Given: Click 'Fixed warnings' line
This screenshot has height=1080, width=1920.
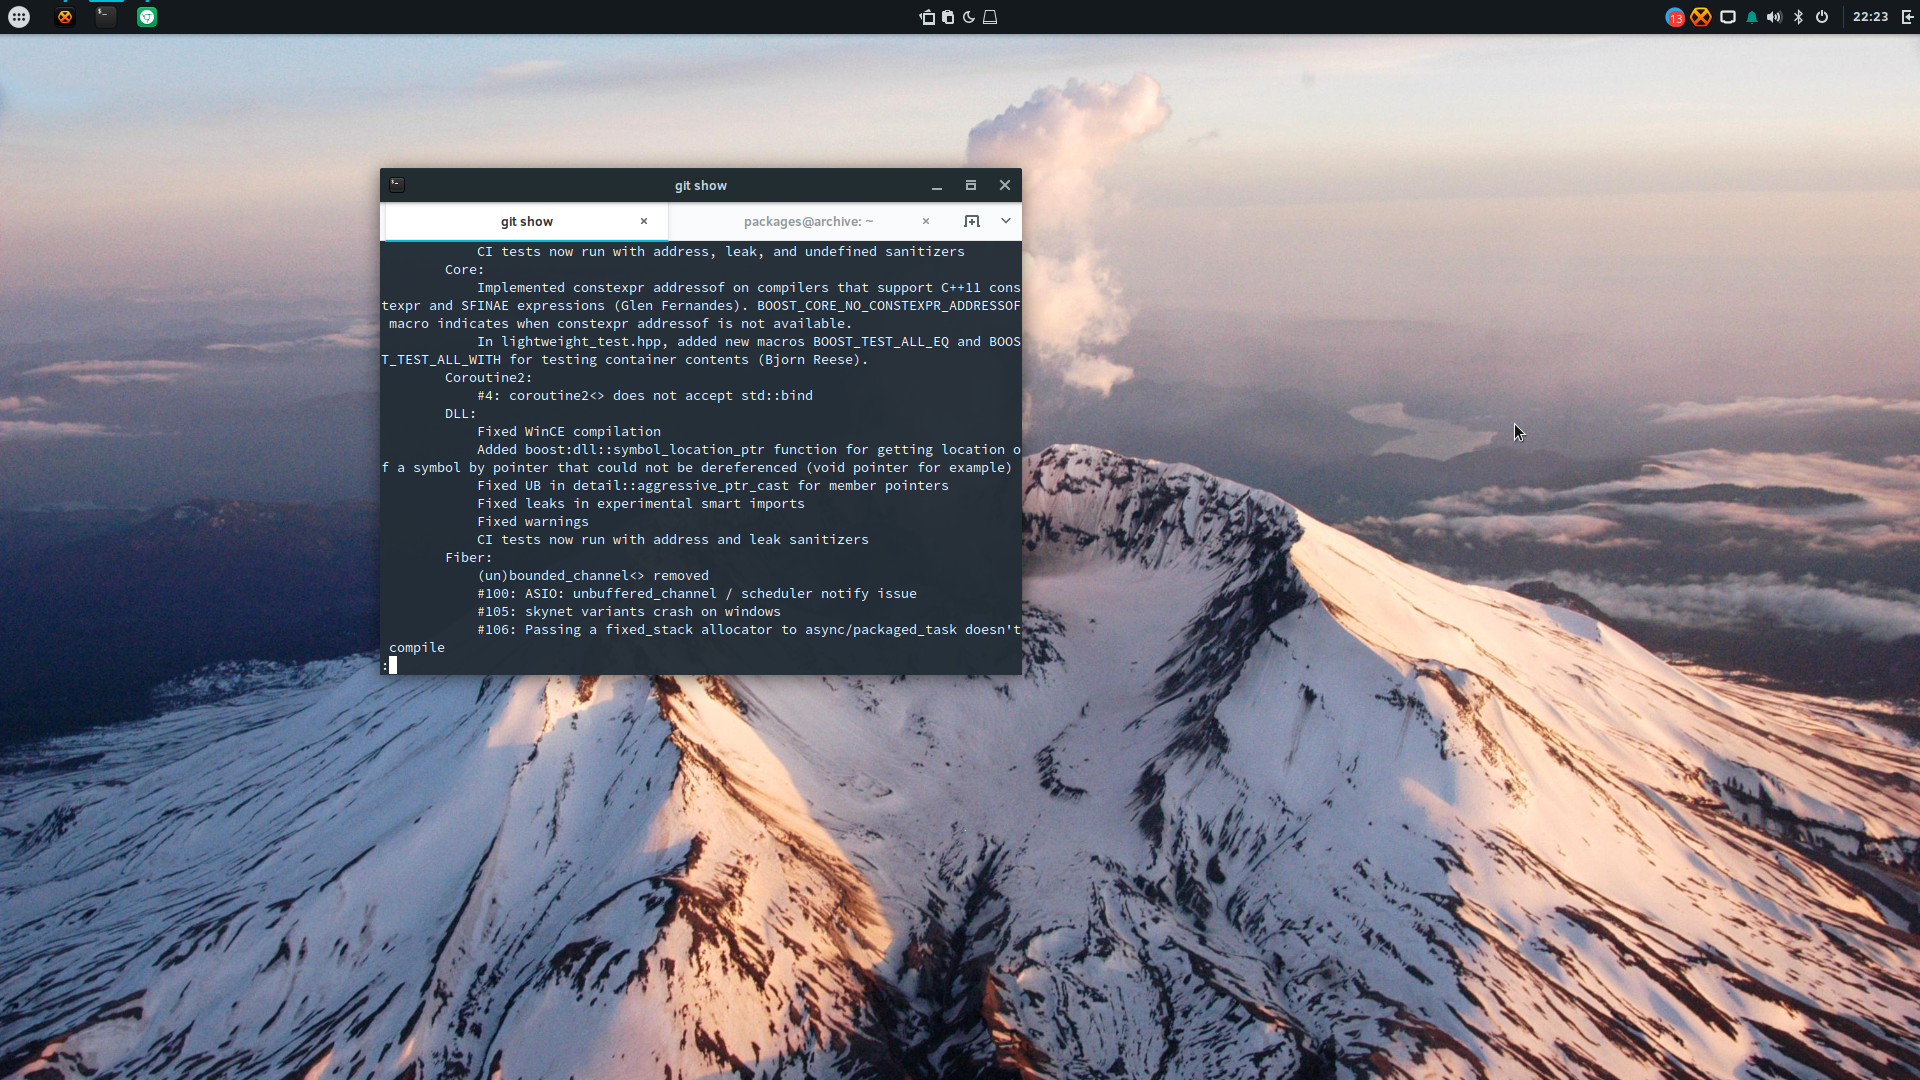Looking at the screenshot, I should (x=533, y=522).
